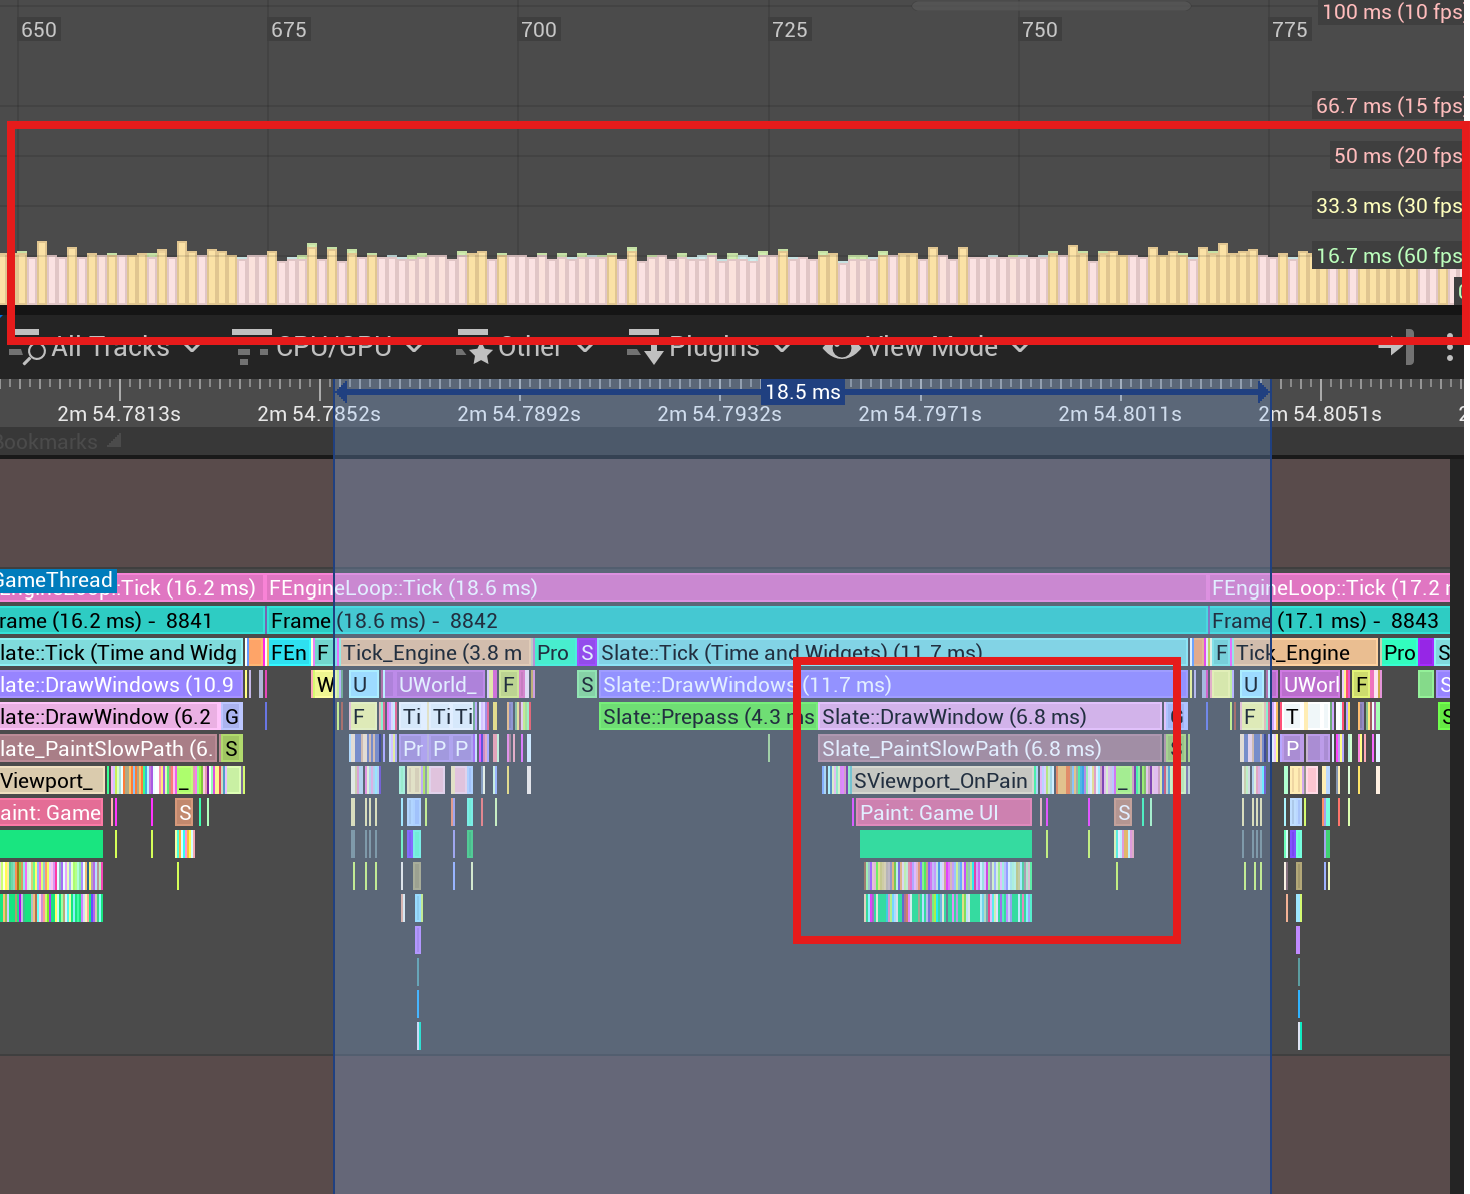The width and height of the screenshot is (1470, 1194).
Task: Select the Slate::Prepass (4.3 ms) event
Action: (x=708, y=717)
